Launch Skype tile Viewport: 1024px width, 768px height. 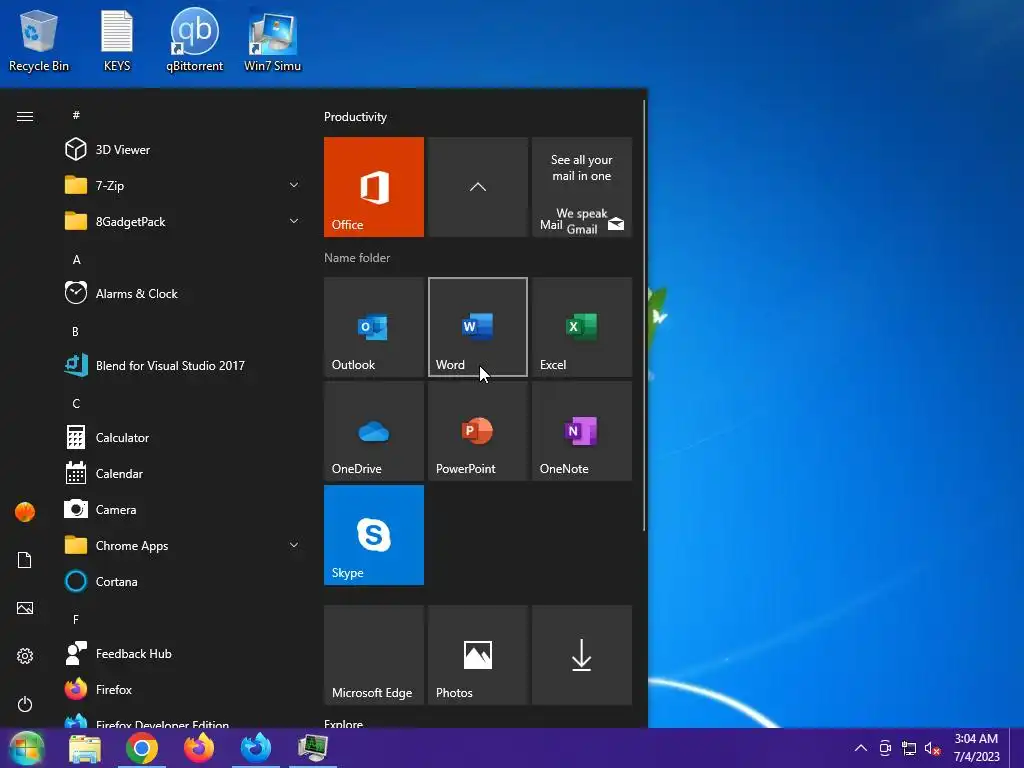point(374,535)
